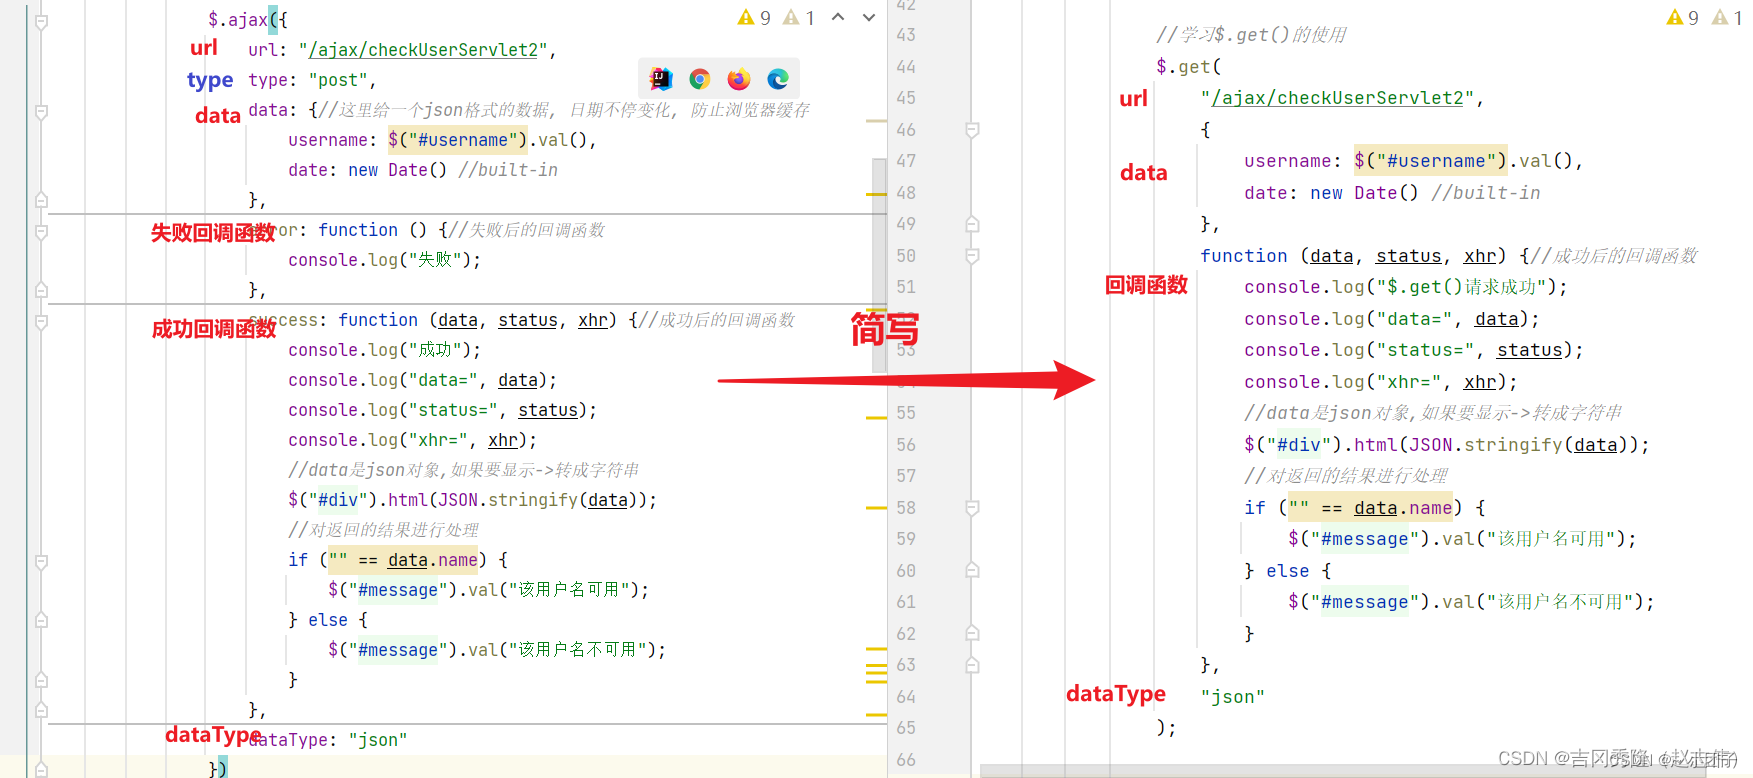1753x778 pixels.
Task: Click the line number 64 in gutter
Action: click(906, 697)
